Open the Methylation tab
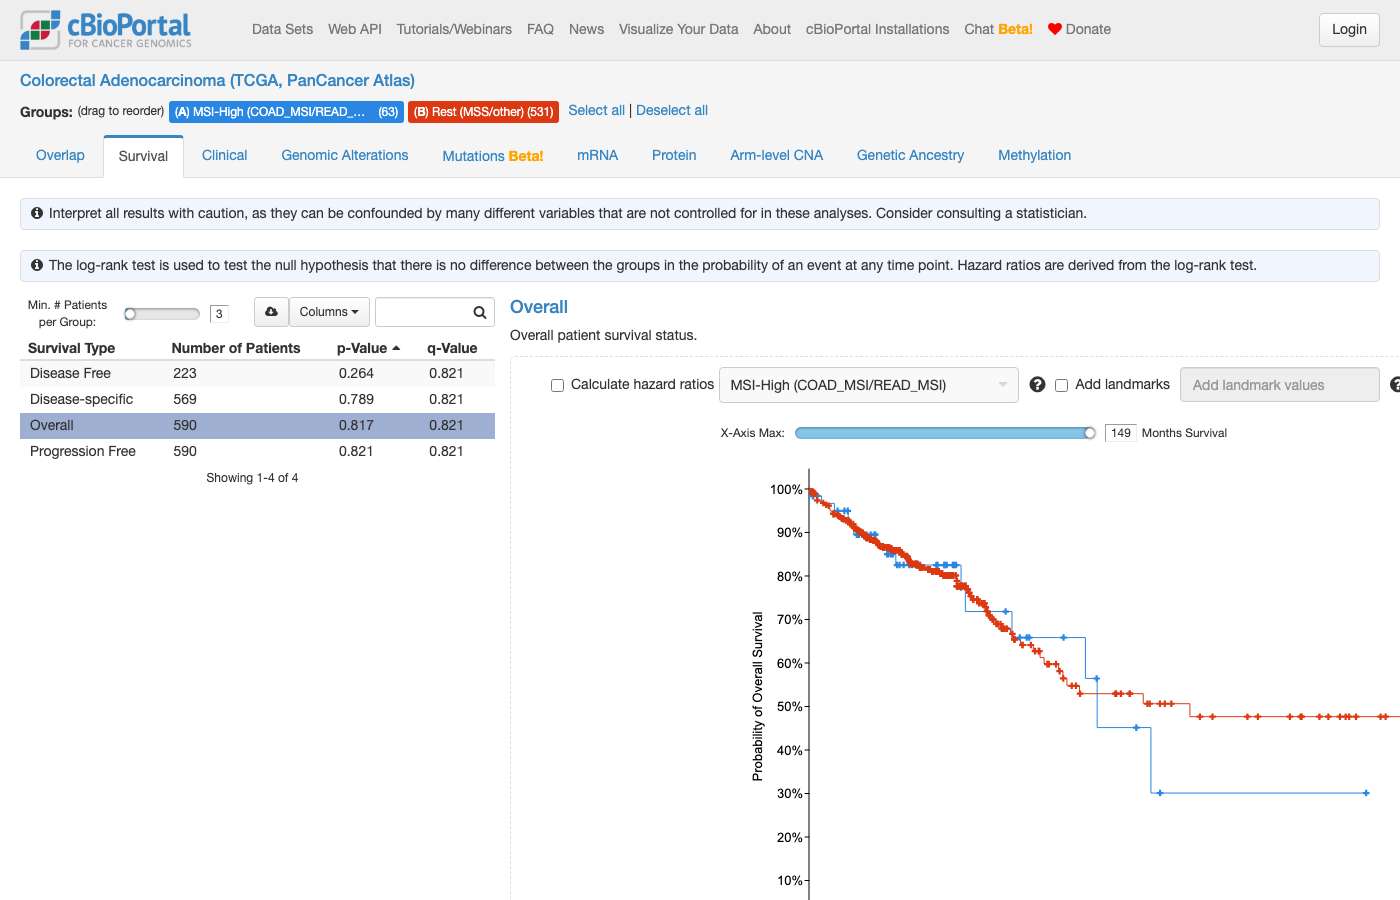Screen dimensions: 1400x900 1034,155
